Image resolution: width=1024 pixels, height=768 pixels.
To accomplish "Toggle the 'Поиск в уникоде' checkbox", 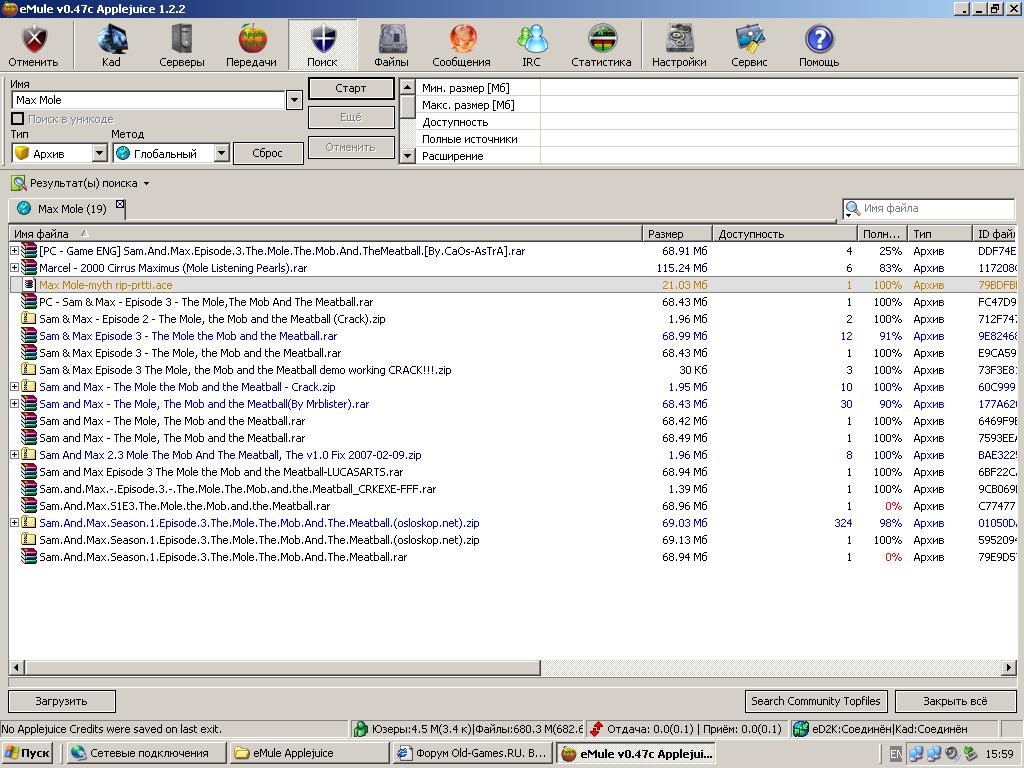I will [18, 119].
